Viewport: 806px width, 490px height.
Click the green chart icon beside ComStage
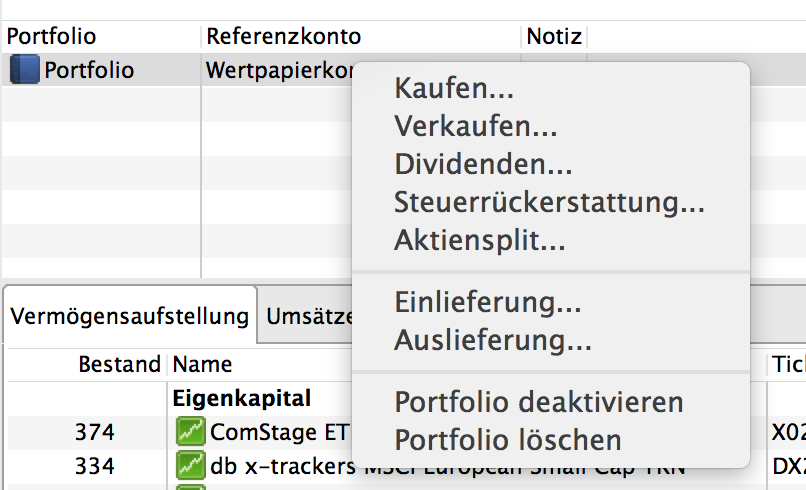(189, 432)
